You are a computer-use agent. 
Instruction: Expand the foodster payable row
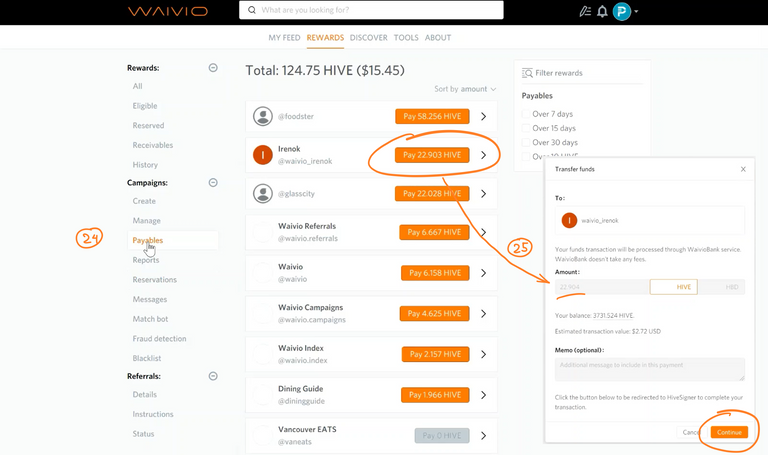click(x=483, y=116)
